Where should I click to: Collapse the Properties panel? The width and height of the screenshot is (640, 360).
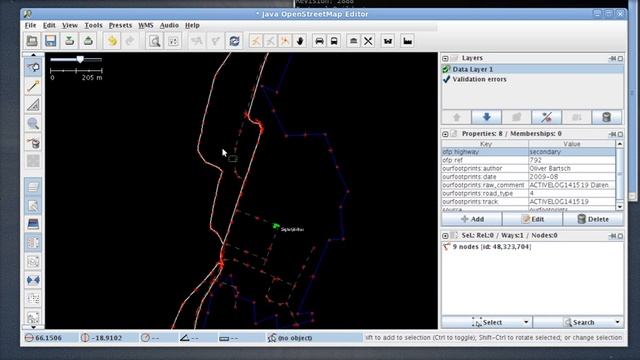point(445,134)
